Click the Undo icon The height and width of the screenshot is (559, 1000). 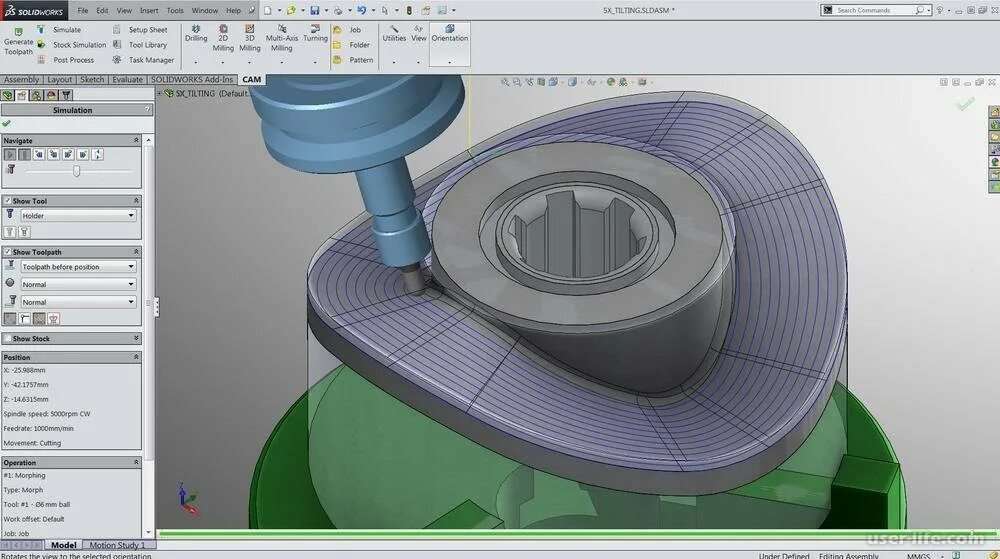tap(362, 10)
